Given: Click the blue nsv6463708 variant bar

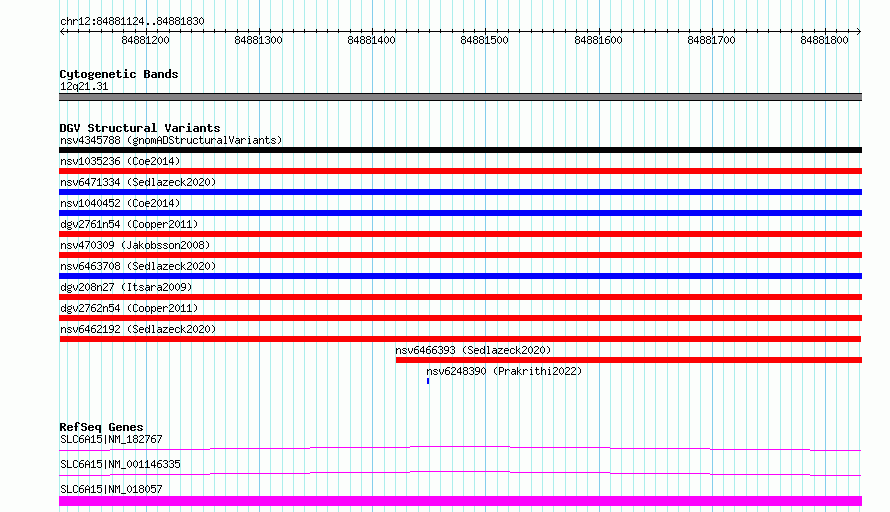Looking at the screenshot, I should click(460, 276).
